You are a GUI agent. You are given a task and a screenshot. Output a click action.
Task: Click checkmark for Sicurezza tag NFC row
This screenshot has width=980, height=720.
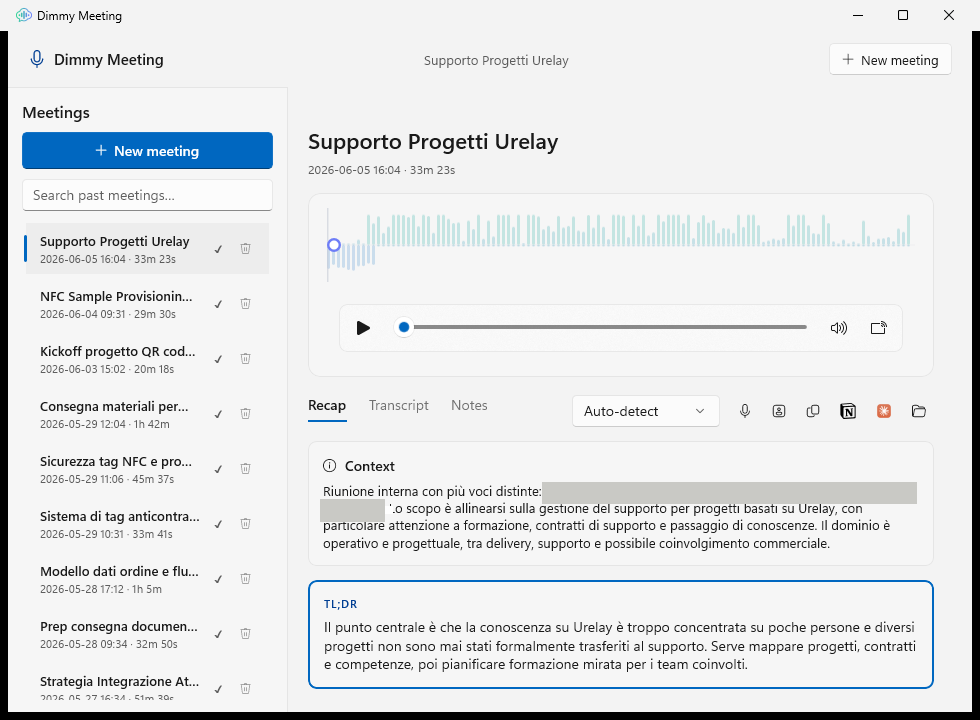[218, 469]
